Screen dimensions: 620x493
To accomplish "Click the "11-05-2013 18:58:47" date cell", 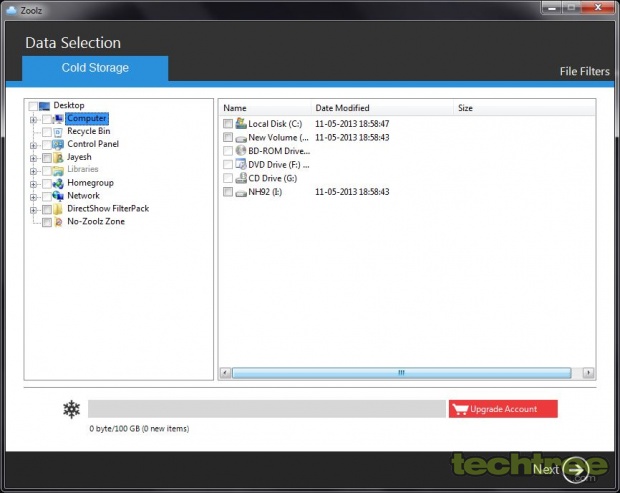I will (352, 124).
